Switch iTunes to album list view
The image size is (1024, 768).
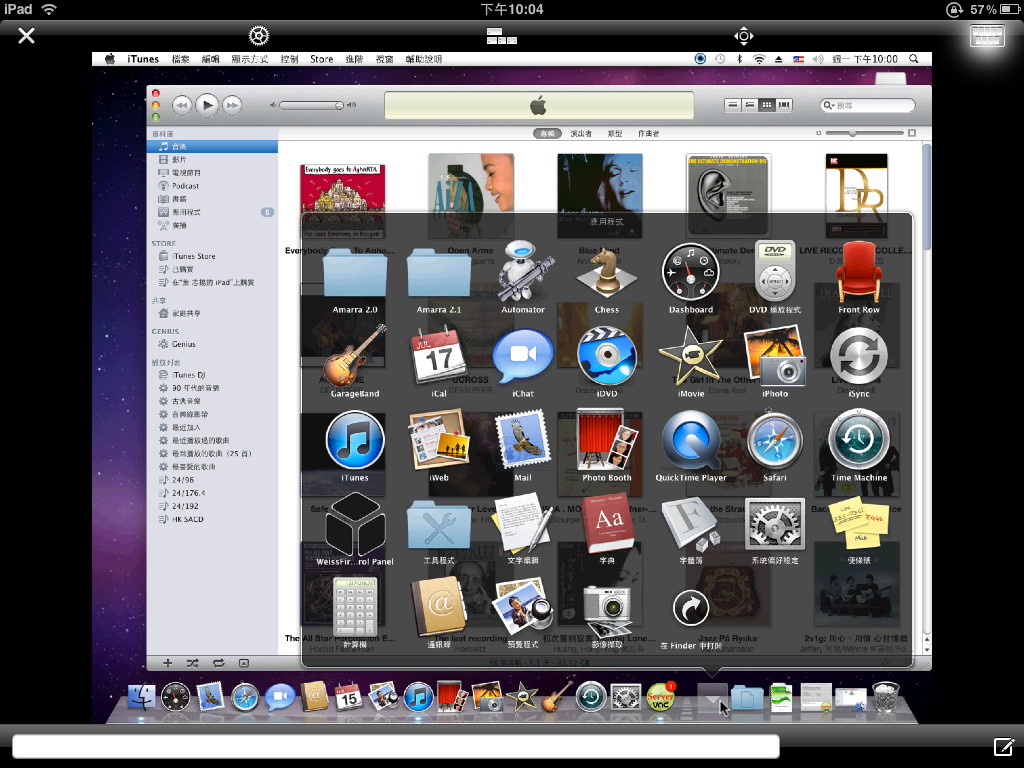[x=750, y=105]
